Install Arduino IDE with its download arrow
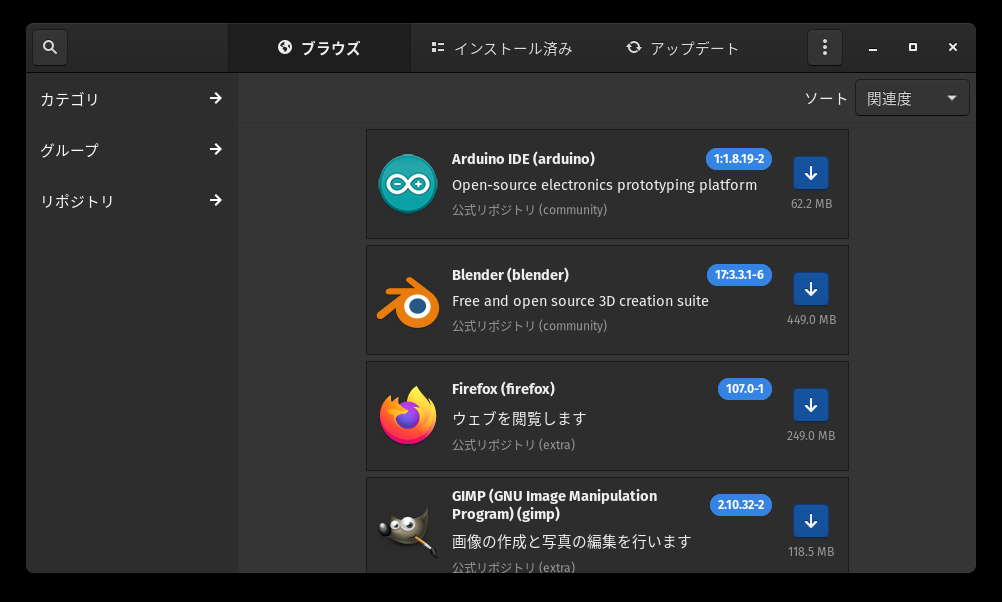The width and height of the screenshot is (1002, 602). coord(811,173)
